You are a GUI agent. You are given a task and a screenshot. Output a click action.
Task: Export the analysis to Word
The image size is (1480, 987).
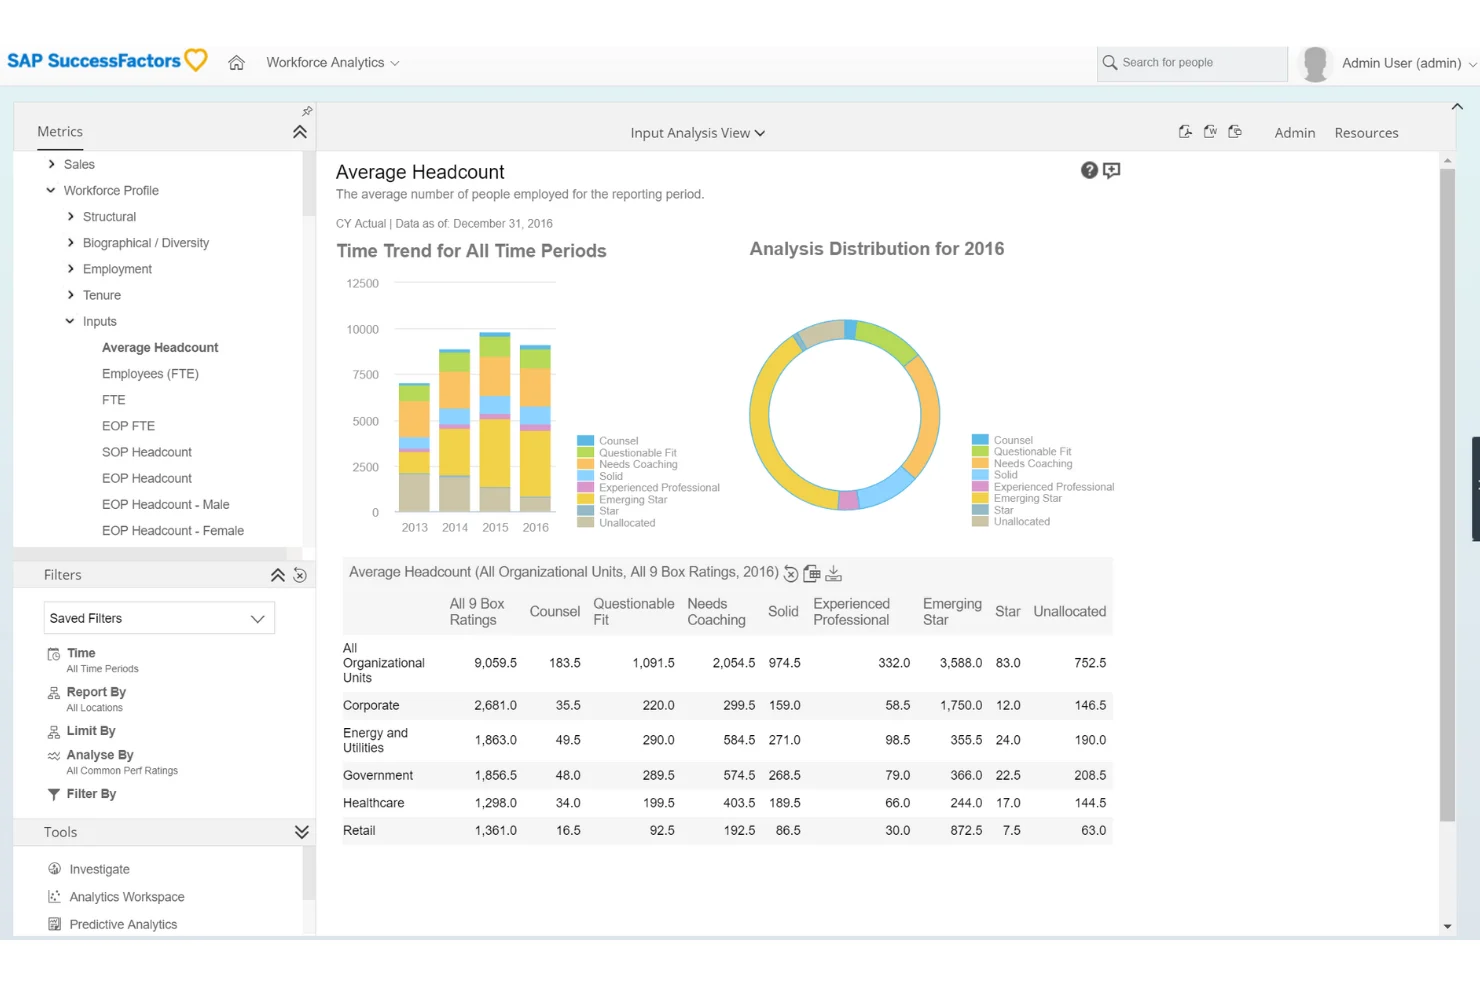1210,131
